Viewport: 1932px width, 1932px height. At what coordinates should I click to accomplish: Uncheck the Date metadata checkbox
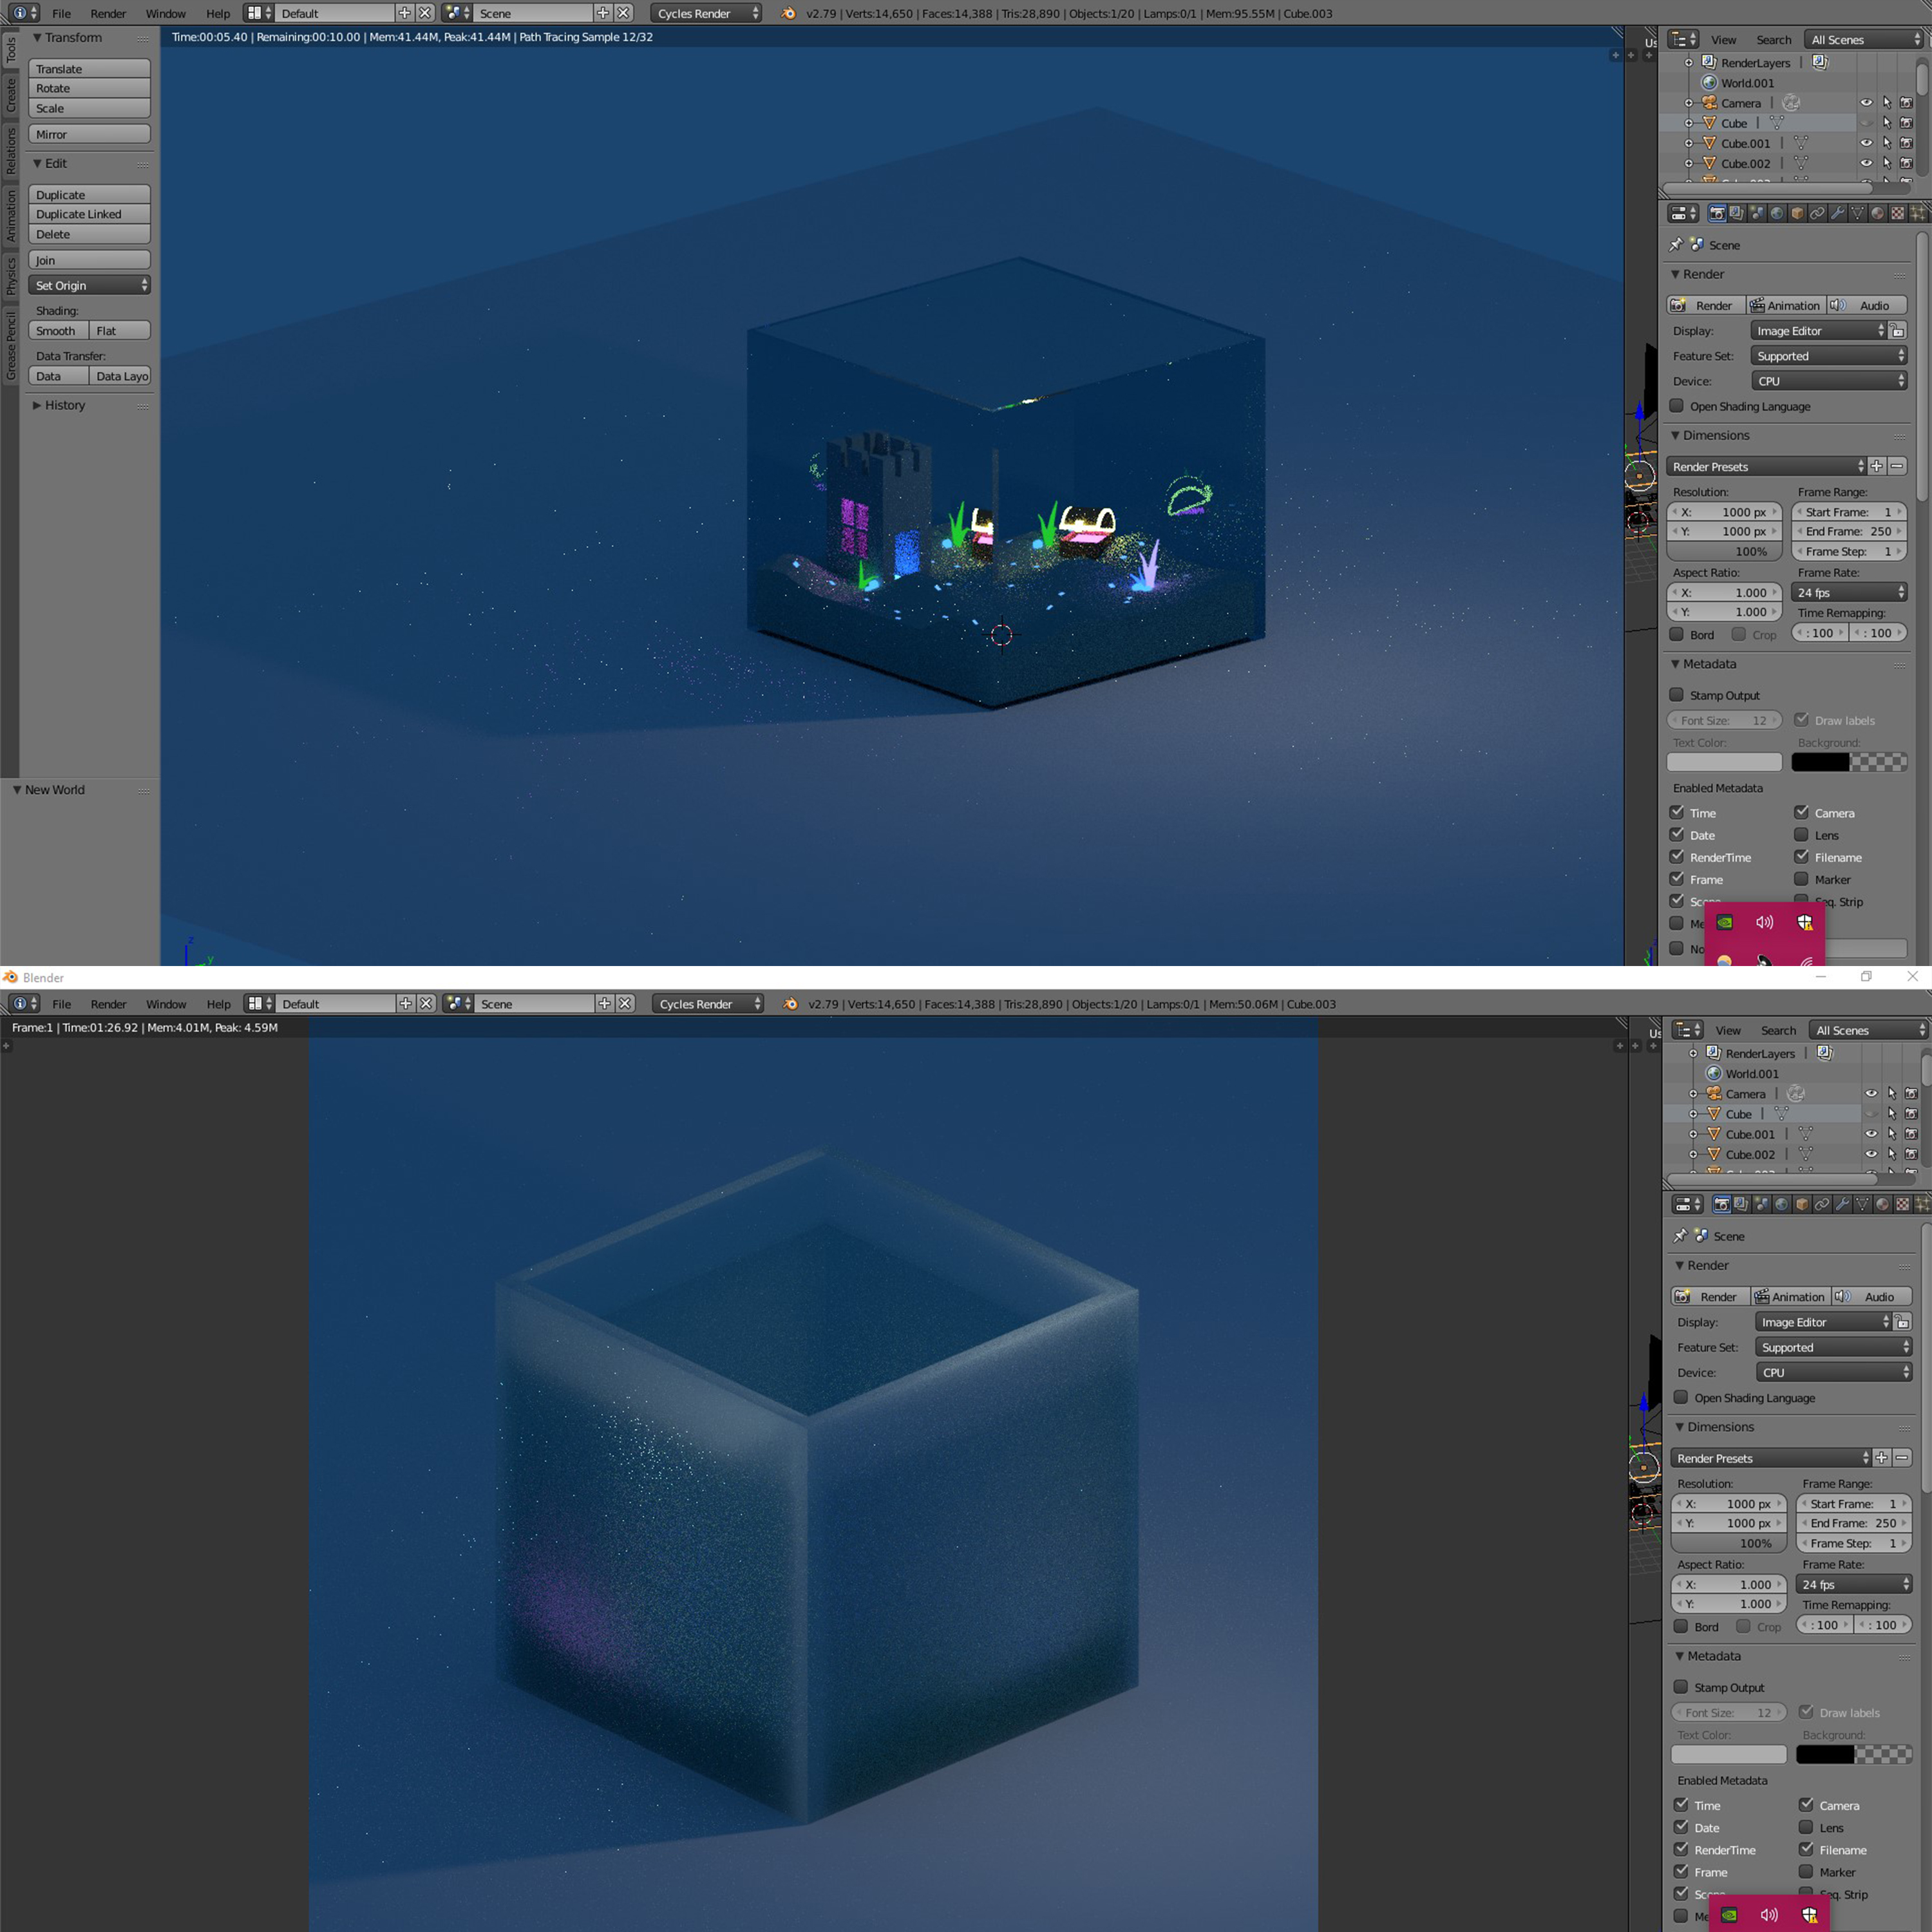coord(1678,835)
